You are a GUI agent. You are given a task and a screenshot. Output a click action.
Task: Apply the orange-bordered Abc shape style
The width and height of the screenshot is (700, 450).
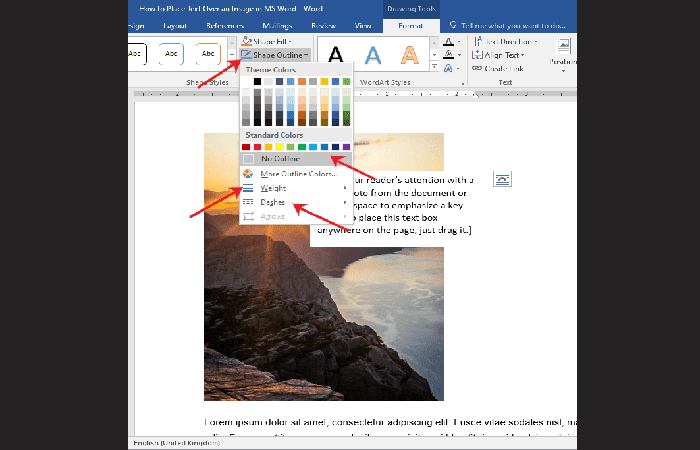click(x=208, y=54)
